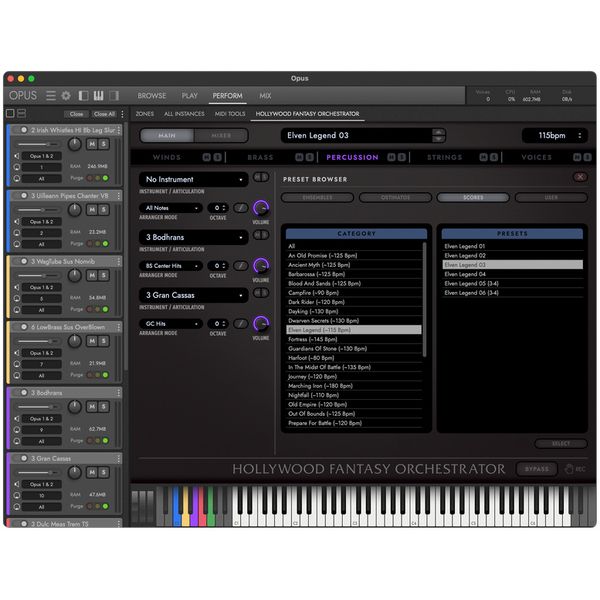This screenshot has height=600, width=600.
Task: Solo the WagTuba Sus Nonvib instrument
Action: click(103, 275)
